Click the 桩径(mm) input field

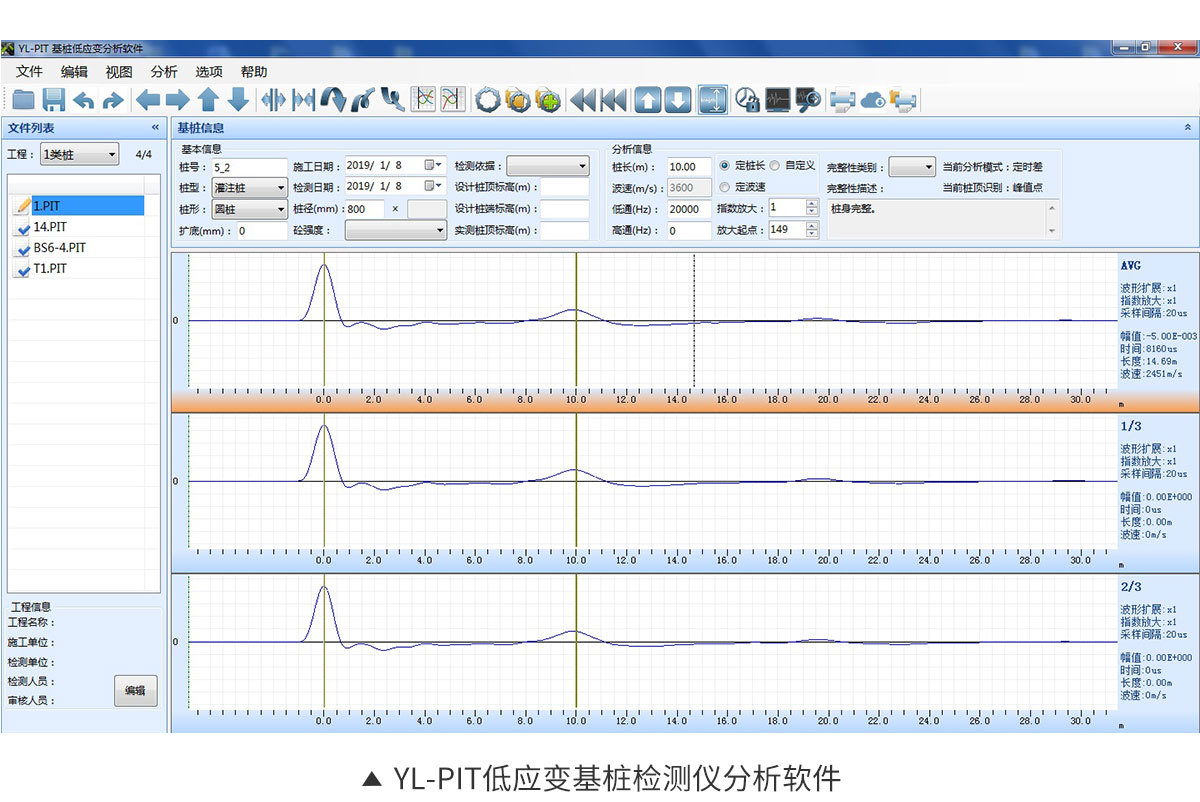click(363, 209)
